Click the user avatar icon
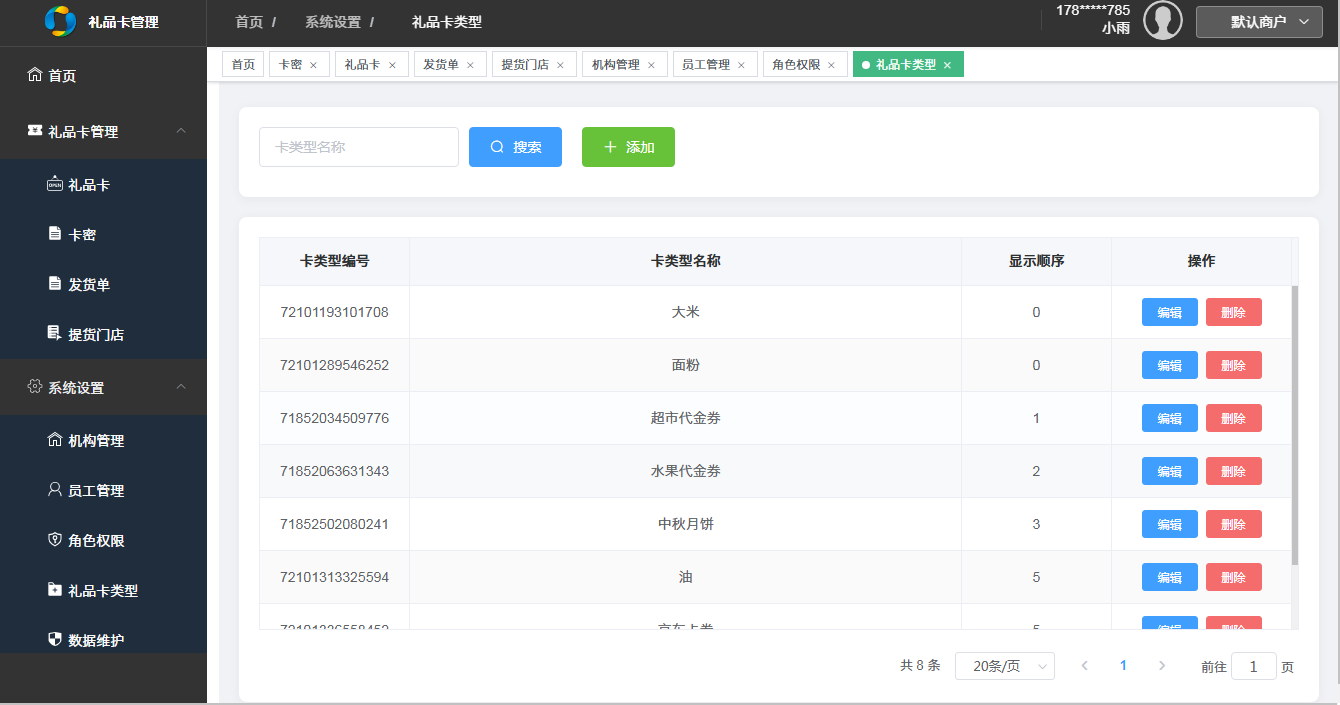This screenshot has height=705, width=1340. [1162, 21]
